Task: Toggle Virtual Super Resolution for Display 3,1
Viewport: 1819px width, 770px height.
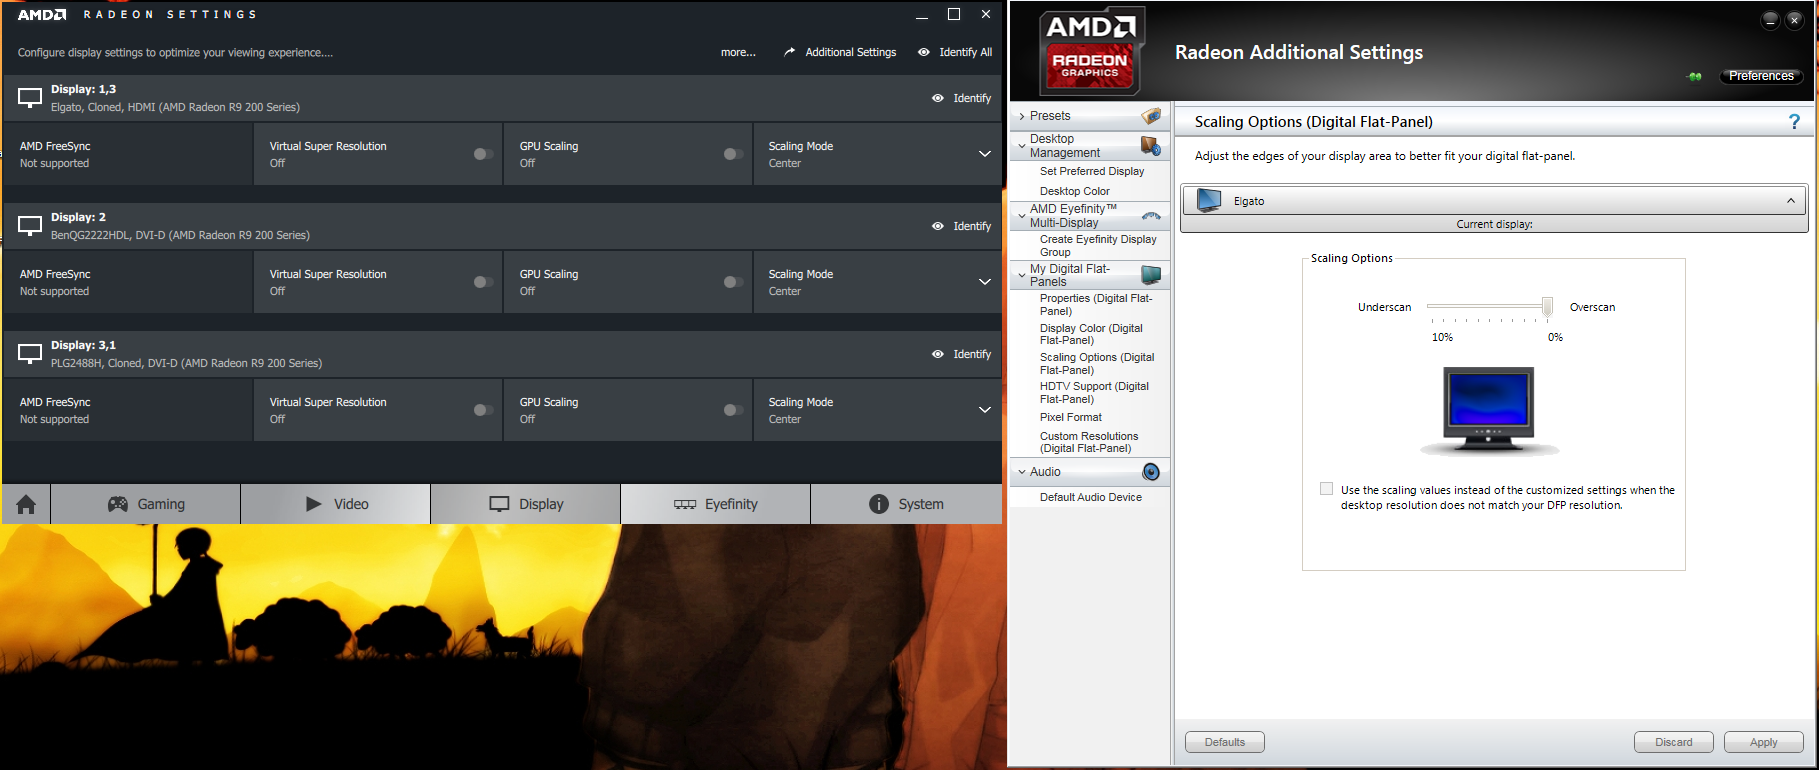Action: coord(484,410)
